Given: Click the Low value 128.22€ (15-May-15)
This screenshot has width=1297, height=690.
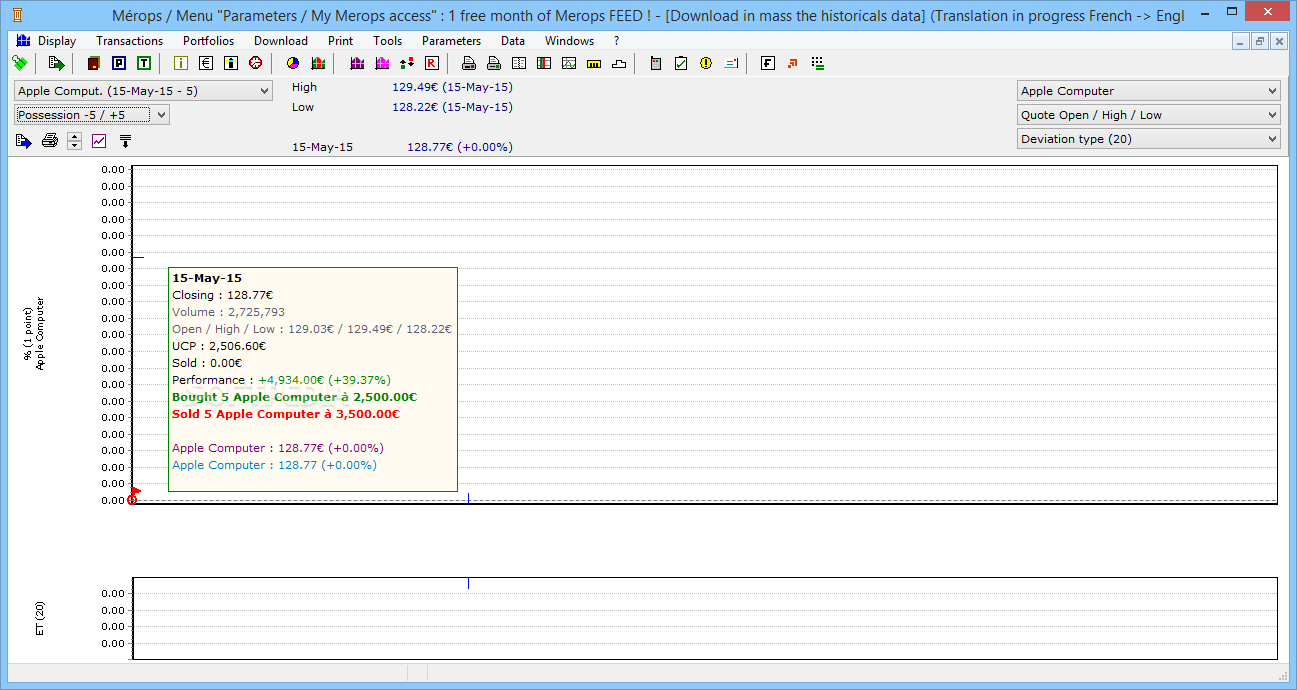Looking at the screenshot, I should click(452, 107).
